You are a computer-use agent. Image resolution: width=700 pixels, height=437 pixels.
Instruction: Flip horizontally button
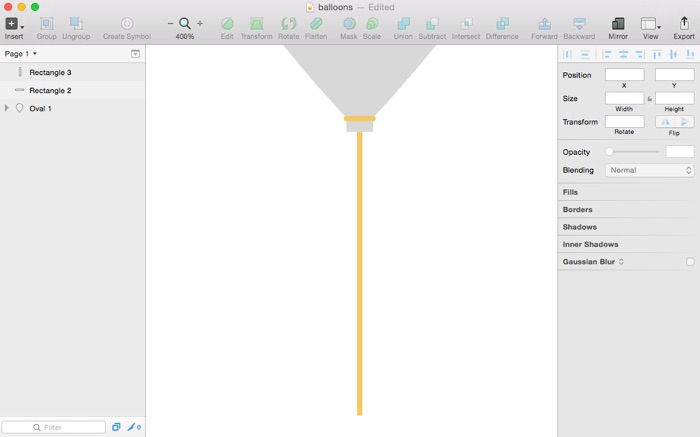point(665,122)
